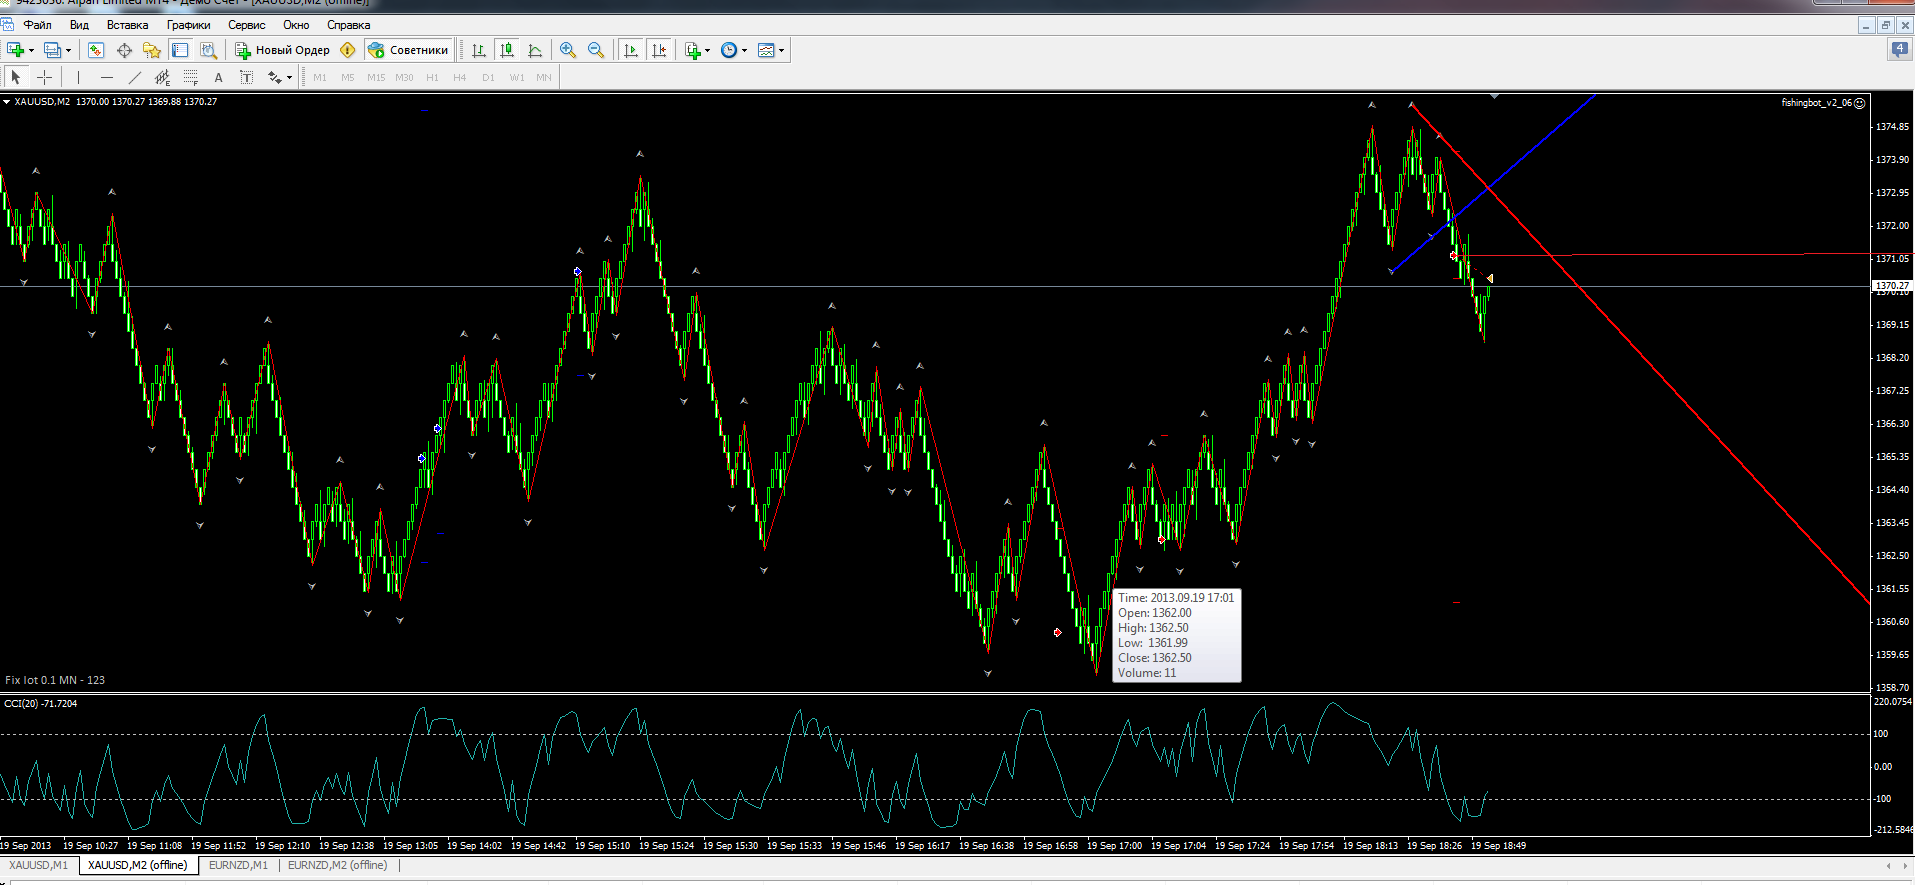Open the Вставка menu
1915x885 pixels.
pyautogui.click(x=127, y=25)
